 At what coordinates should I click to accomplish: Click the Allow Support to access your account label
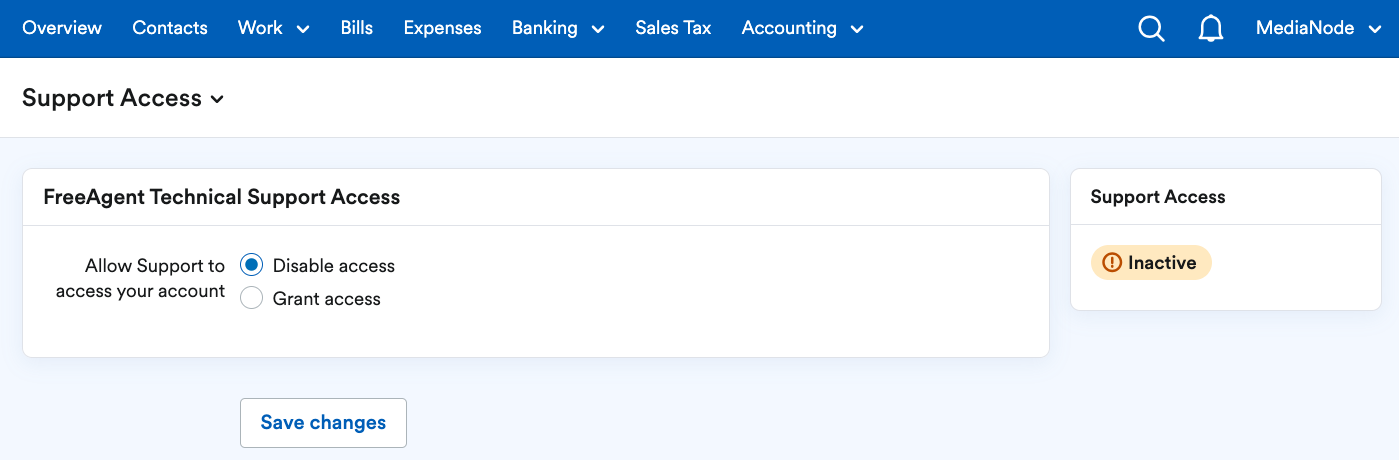tap(141, 278)
